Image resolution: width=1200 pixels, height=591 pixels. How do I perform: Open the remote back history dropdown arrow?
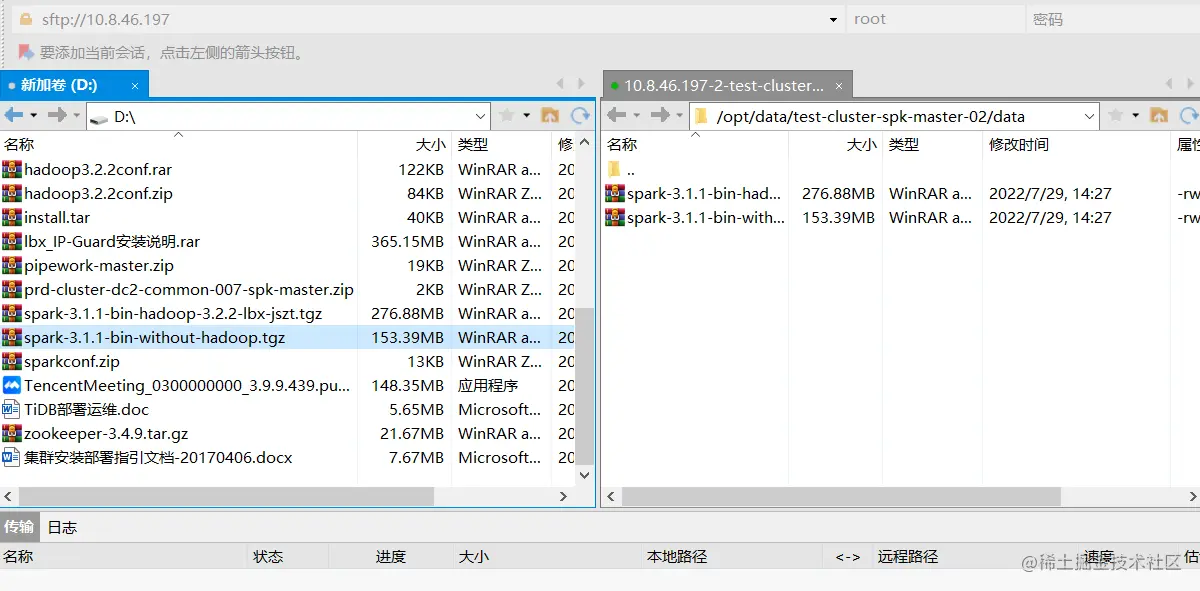(636, 116)
